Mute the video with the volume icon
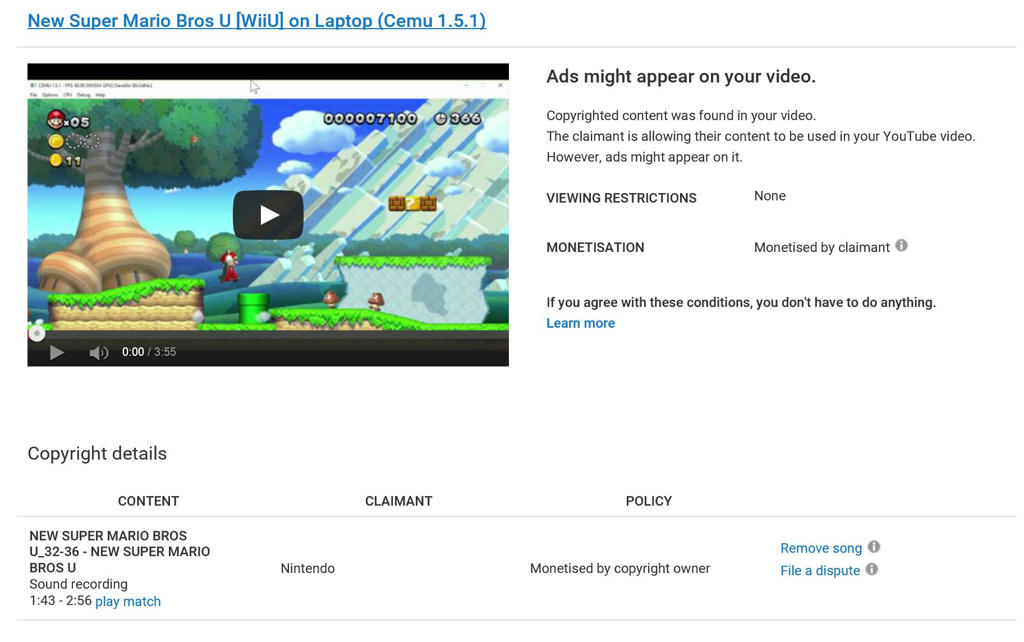1024x642 pixels. point(97,352)
